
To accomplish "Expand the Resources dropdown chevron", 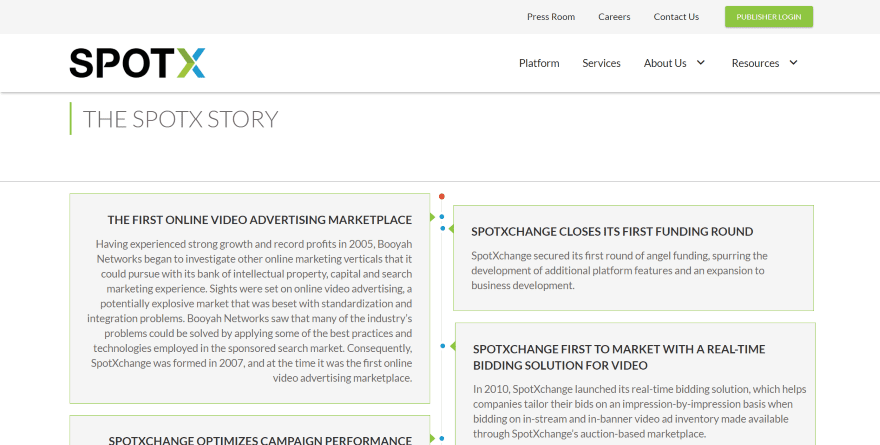I will pos(793,63).
